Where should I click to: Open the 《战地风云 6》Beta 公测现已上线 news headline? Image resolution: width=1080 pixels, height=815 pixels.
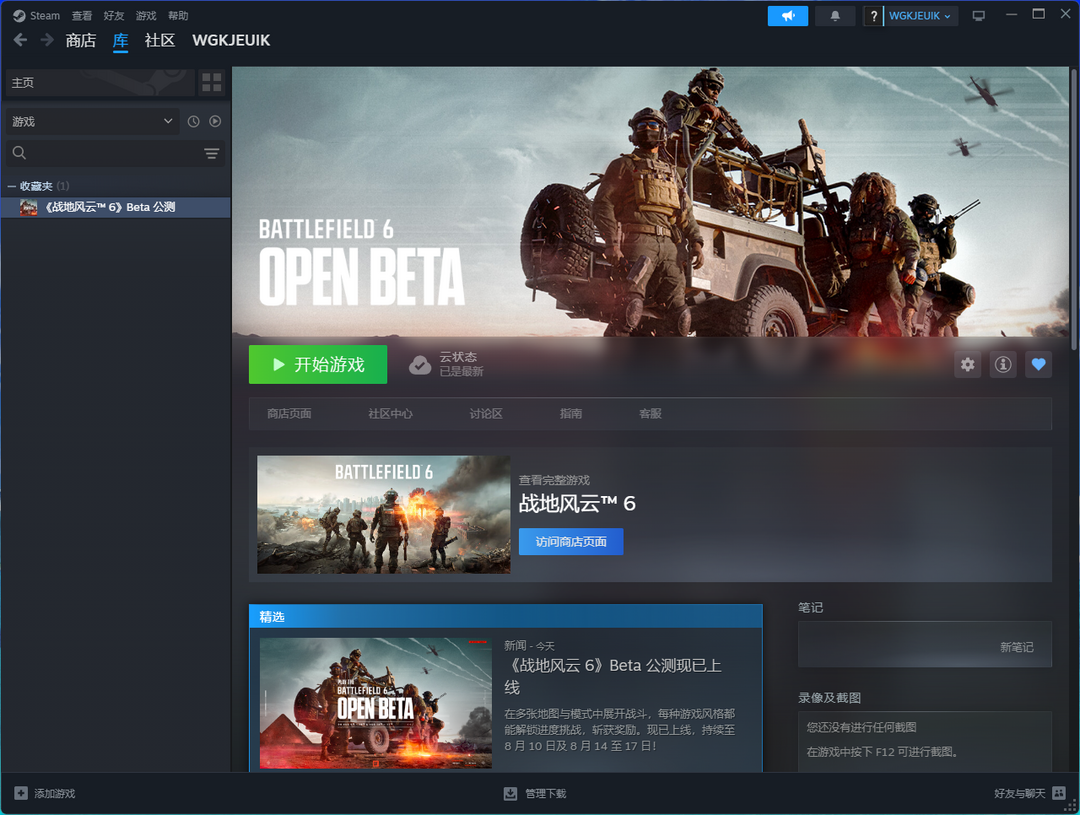[614, 676]
